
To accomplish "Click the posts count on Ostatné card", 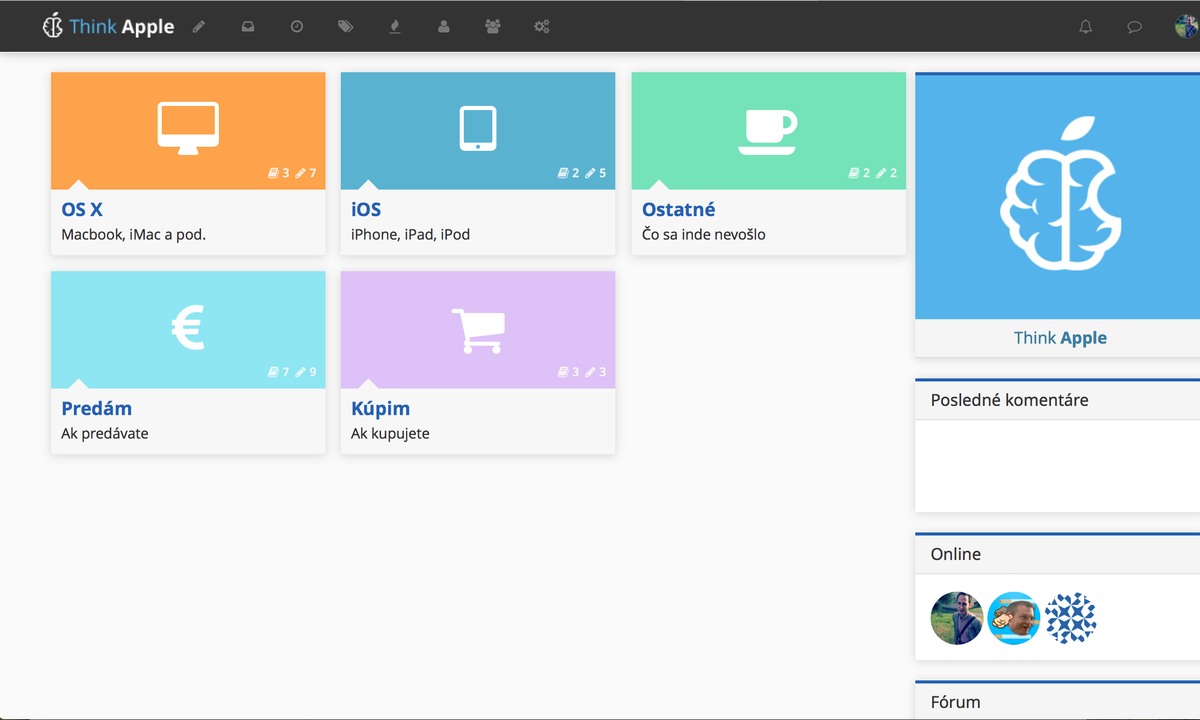I will (x=887, y=173).
